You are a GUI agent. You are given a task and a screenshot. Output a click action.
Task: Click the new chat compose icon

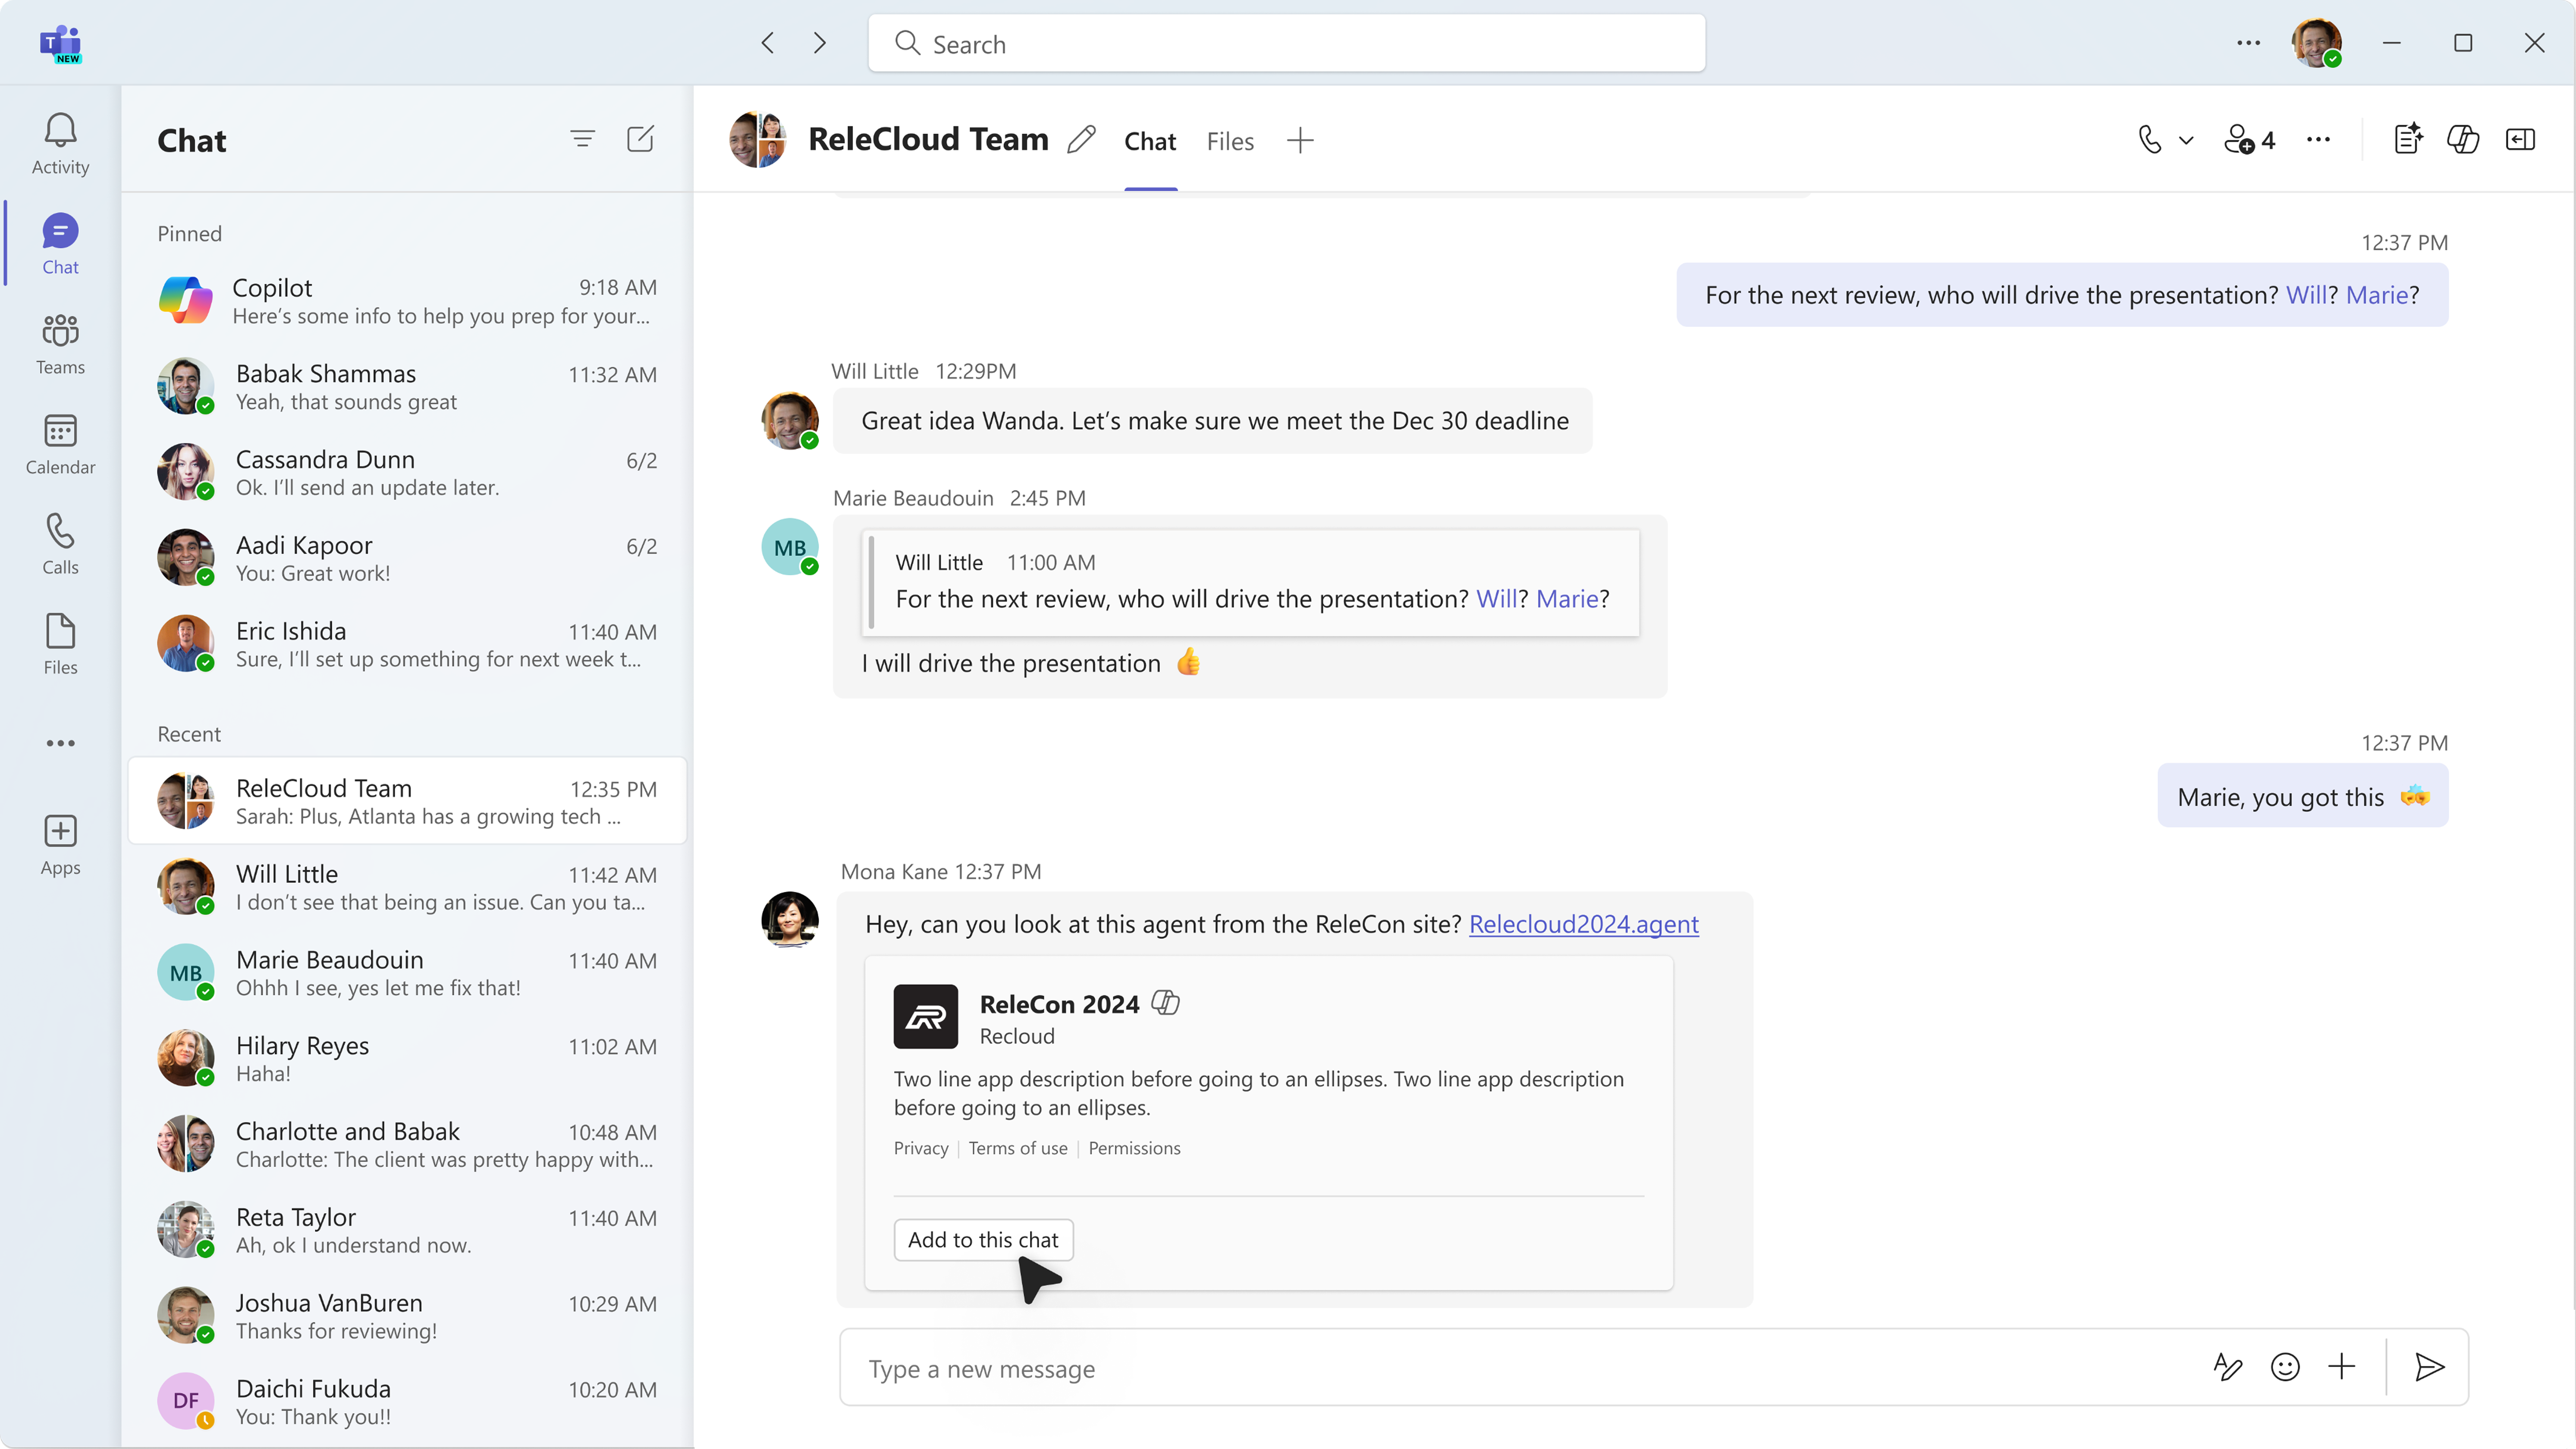[640, 139]
